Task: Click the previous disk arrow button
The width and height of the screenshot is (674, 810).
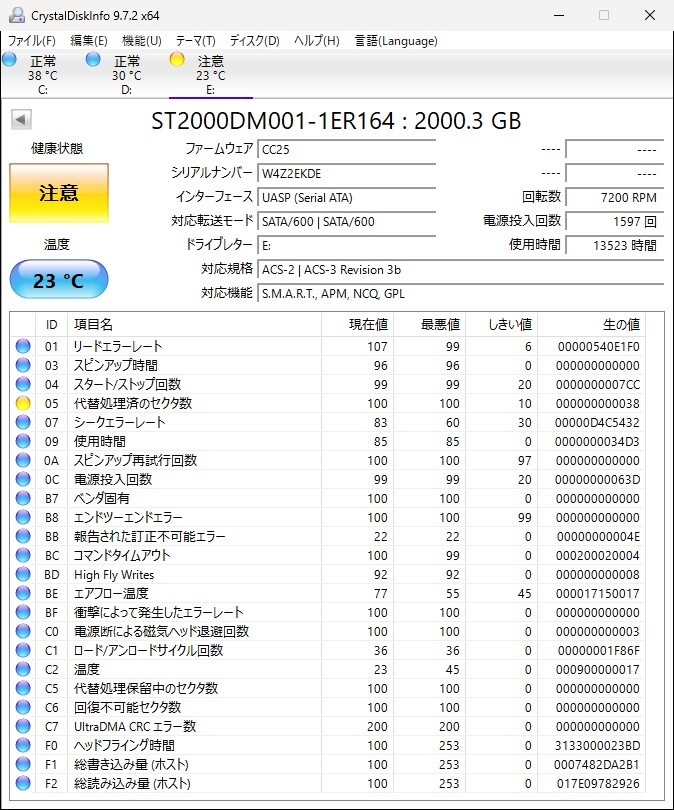Action: (21, 120)
